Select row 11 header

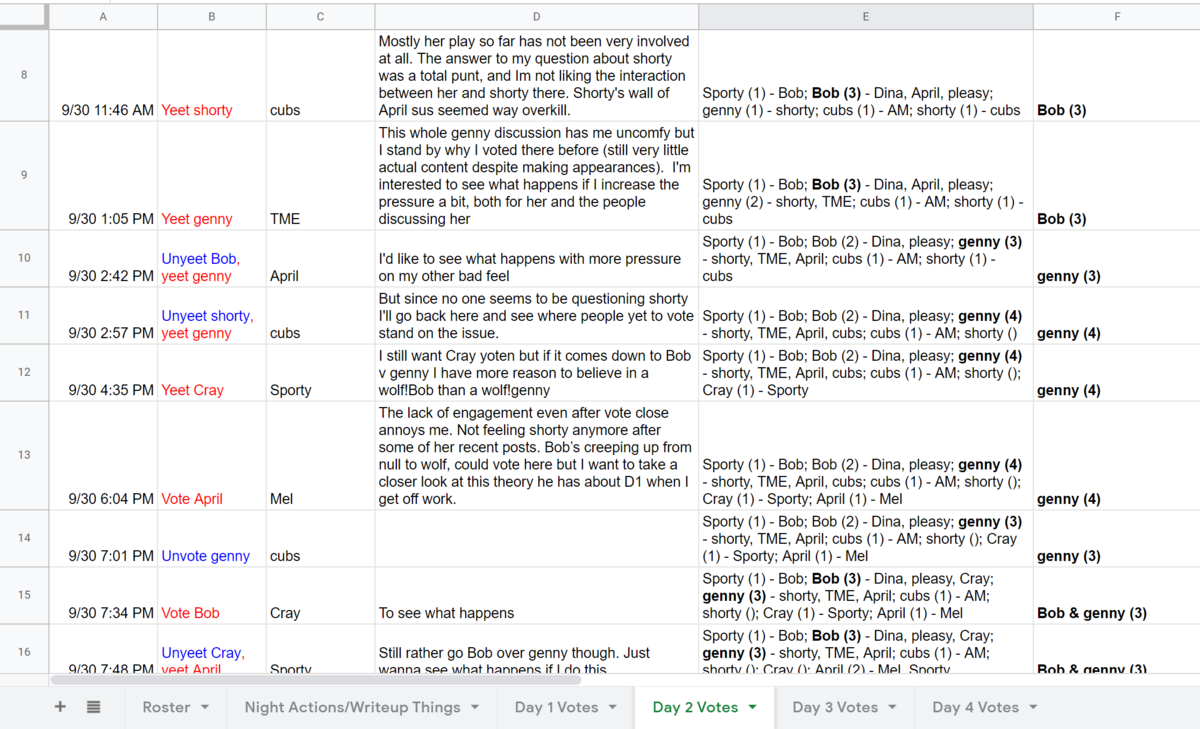pos(24,316)
